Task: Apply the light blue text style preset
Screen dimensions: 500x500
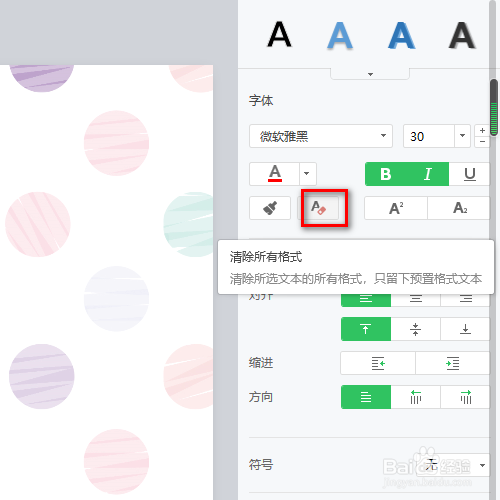Action: coord(340,35)
